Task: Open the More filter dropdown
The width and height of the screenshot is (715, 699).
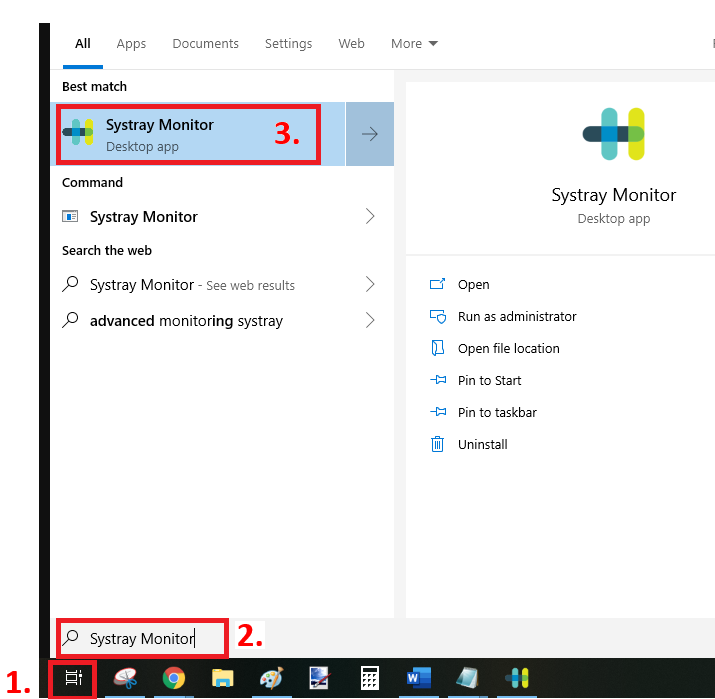Action: (414, 44)
